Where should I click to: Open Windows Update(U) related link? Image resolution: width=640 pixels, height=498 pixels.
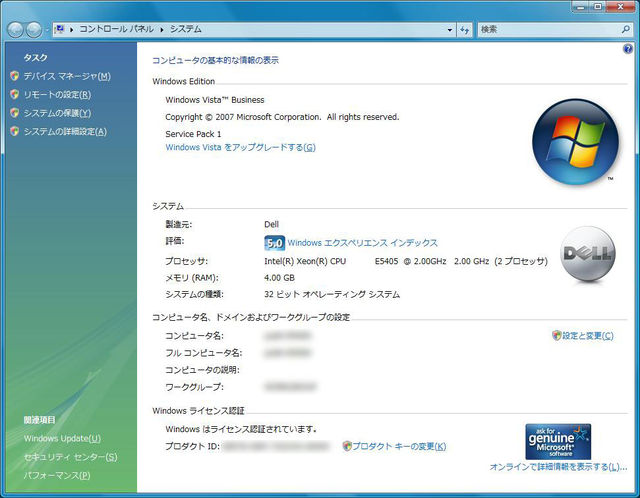[62, 438]
